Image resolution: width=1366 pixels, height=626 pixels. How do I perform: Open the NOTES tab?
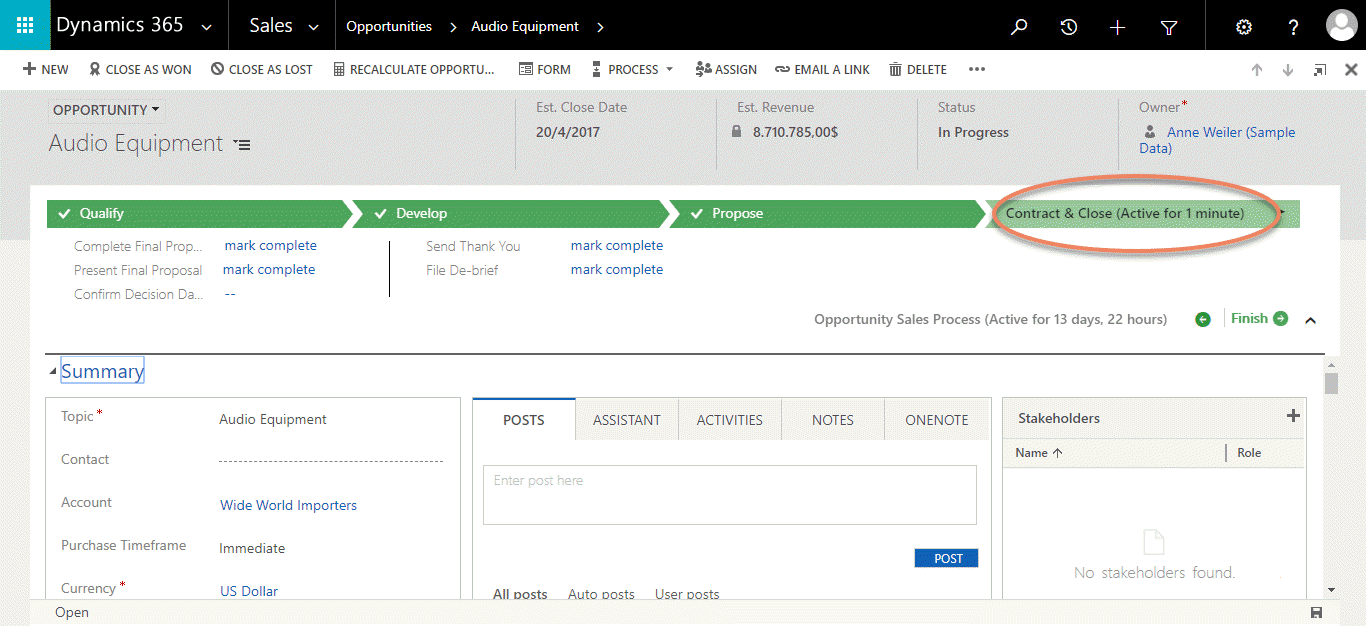pos(832,419)
